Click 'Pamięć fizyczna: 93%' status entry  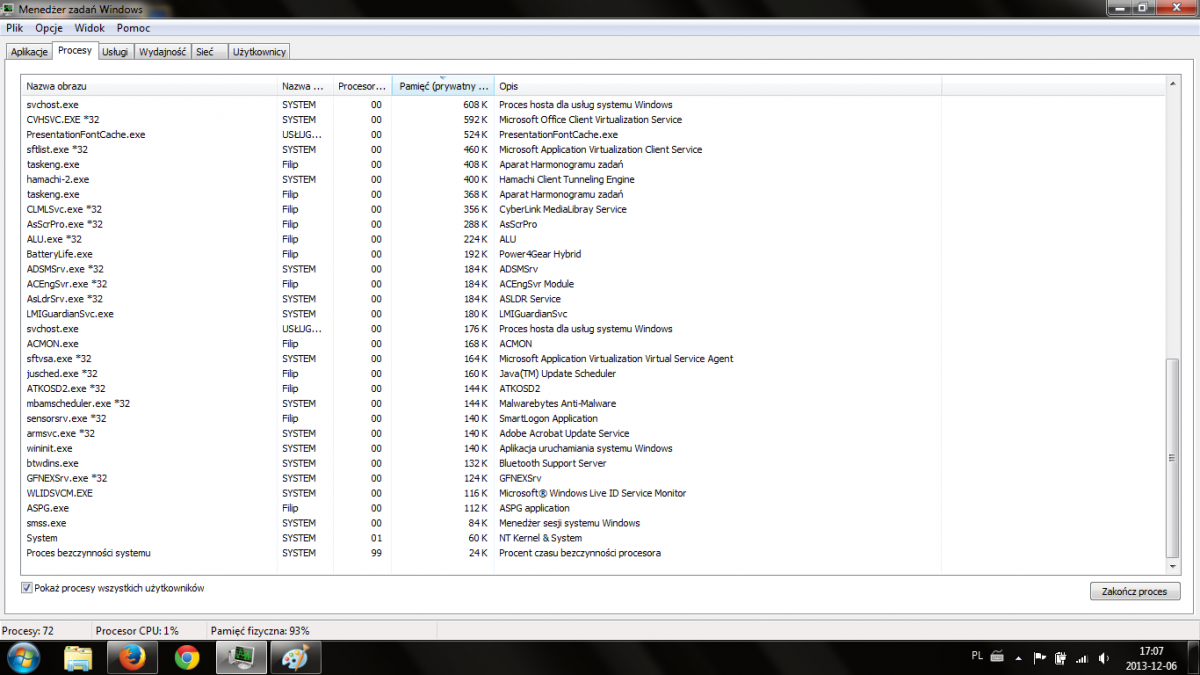point(260,631)
